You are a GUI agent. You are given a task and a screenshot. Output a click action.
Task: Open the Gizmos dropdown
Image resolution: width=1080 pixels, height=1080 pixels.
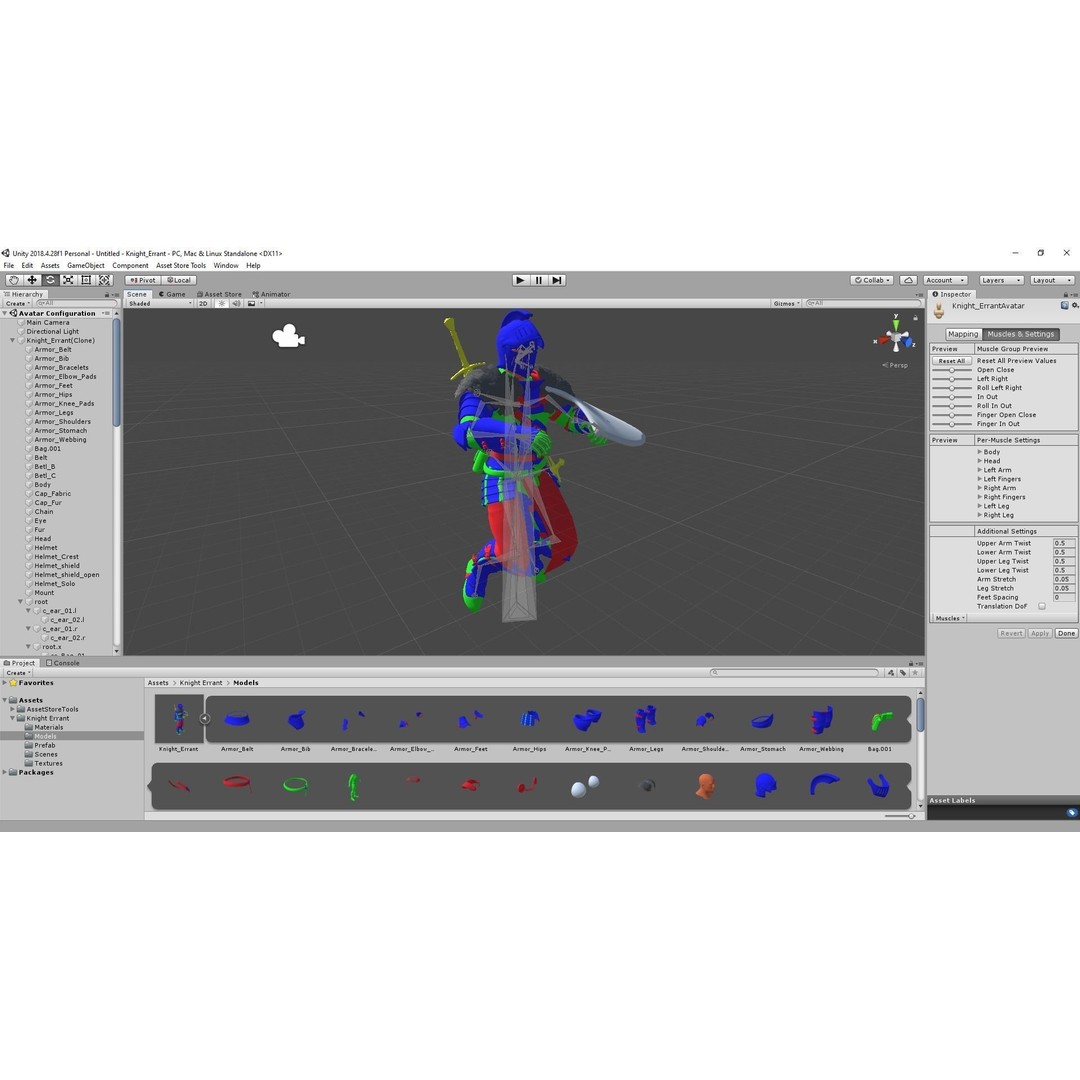point(787,303)
